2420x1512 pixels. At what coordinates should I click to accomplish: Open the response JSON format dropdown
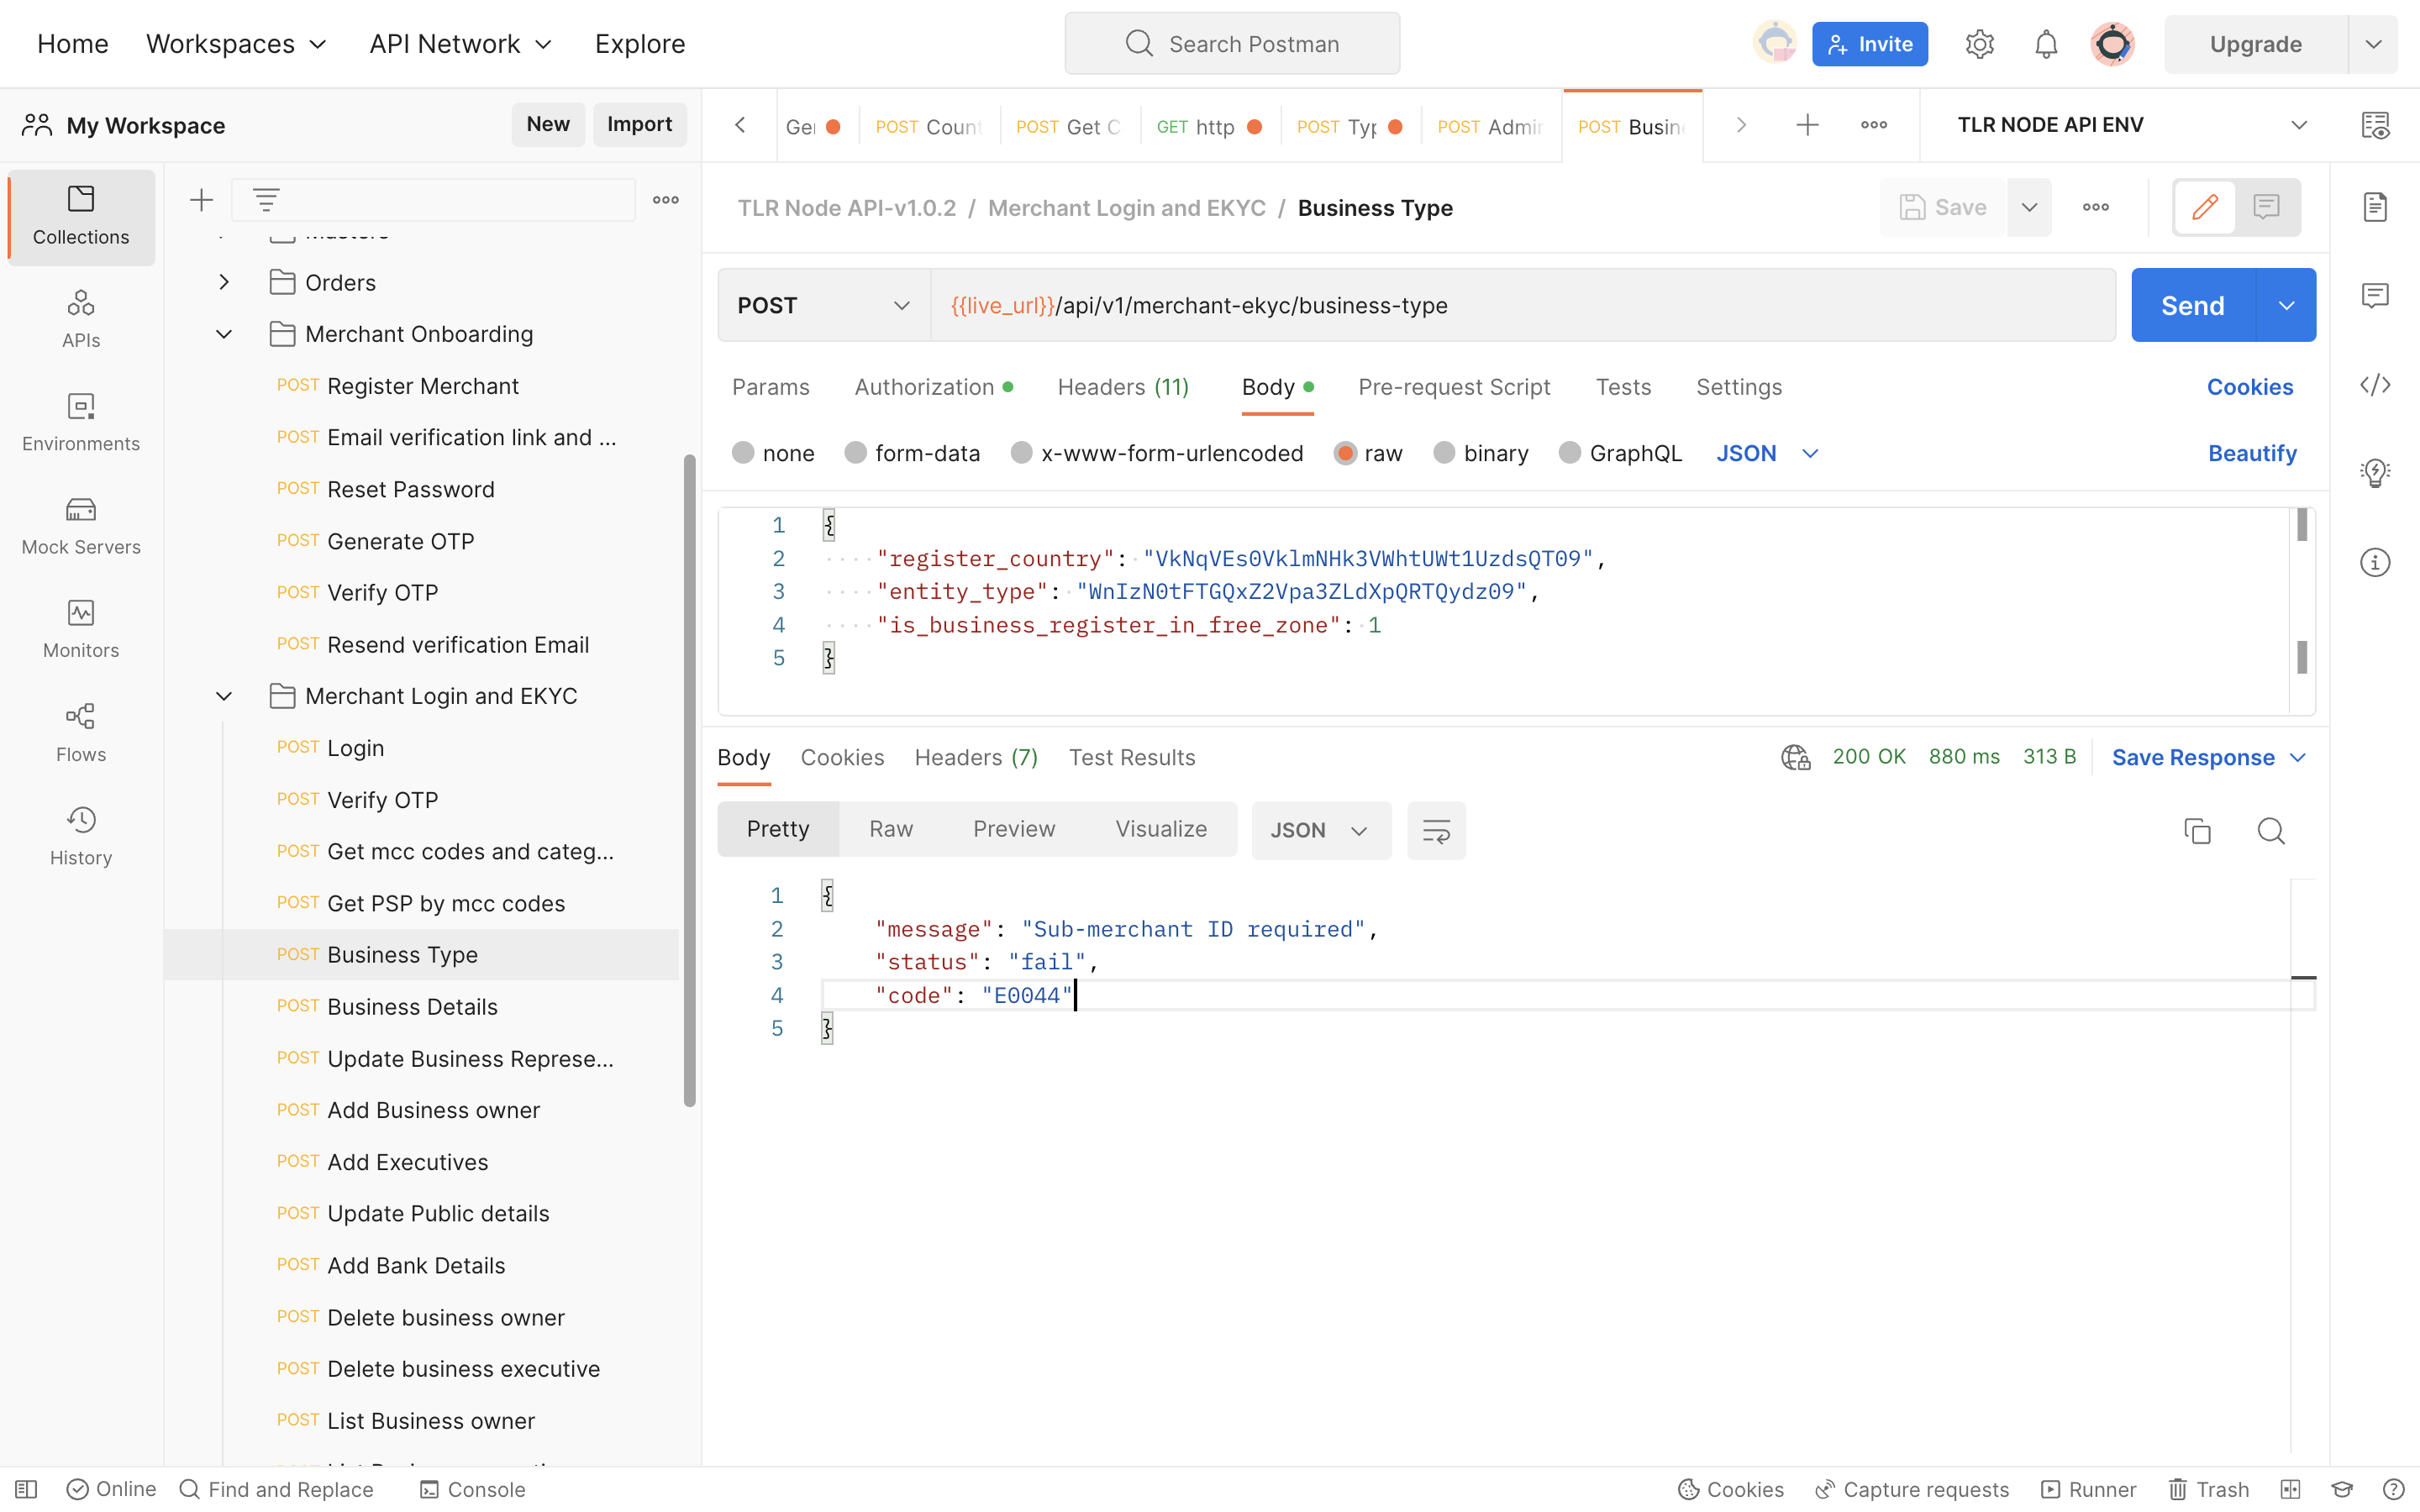pos(1320,830)
